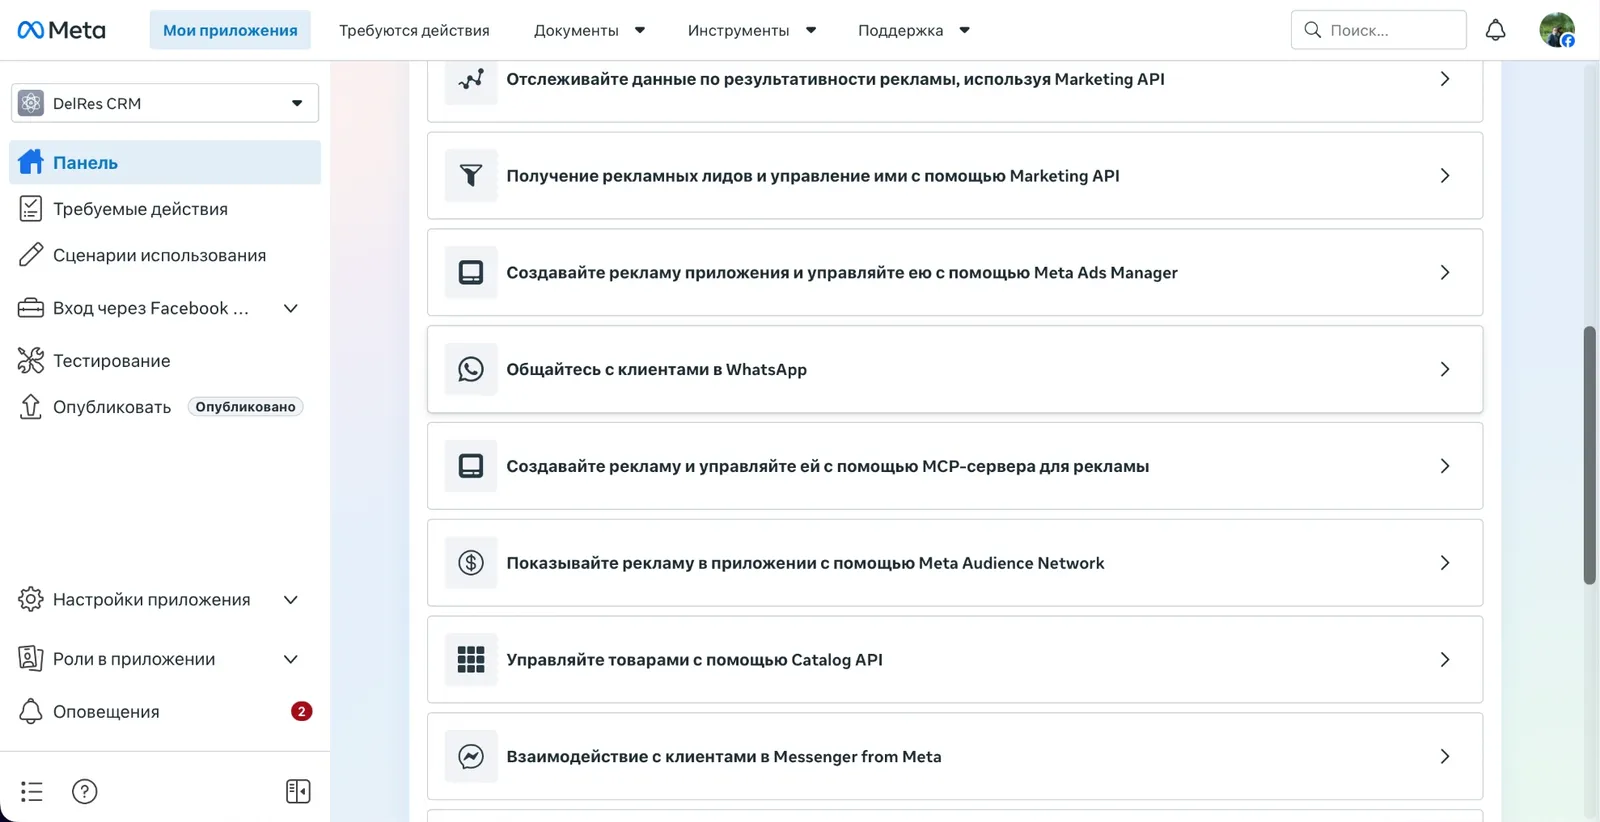Click the MCP-сервера tablet icon
This screenshot has width=1600, height=822.
point(471,466)
